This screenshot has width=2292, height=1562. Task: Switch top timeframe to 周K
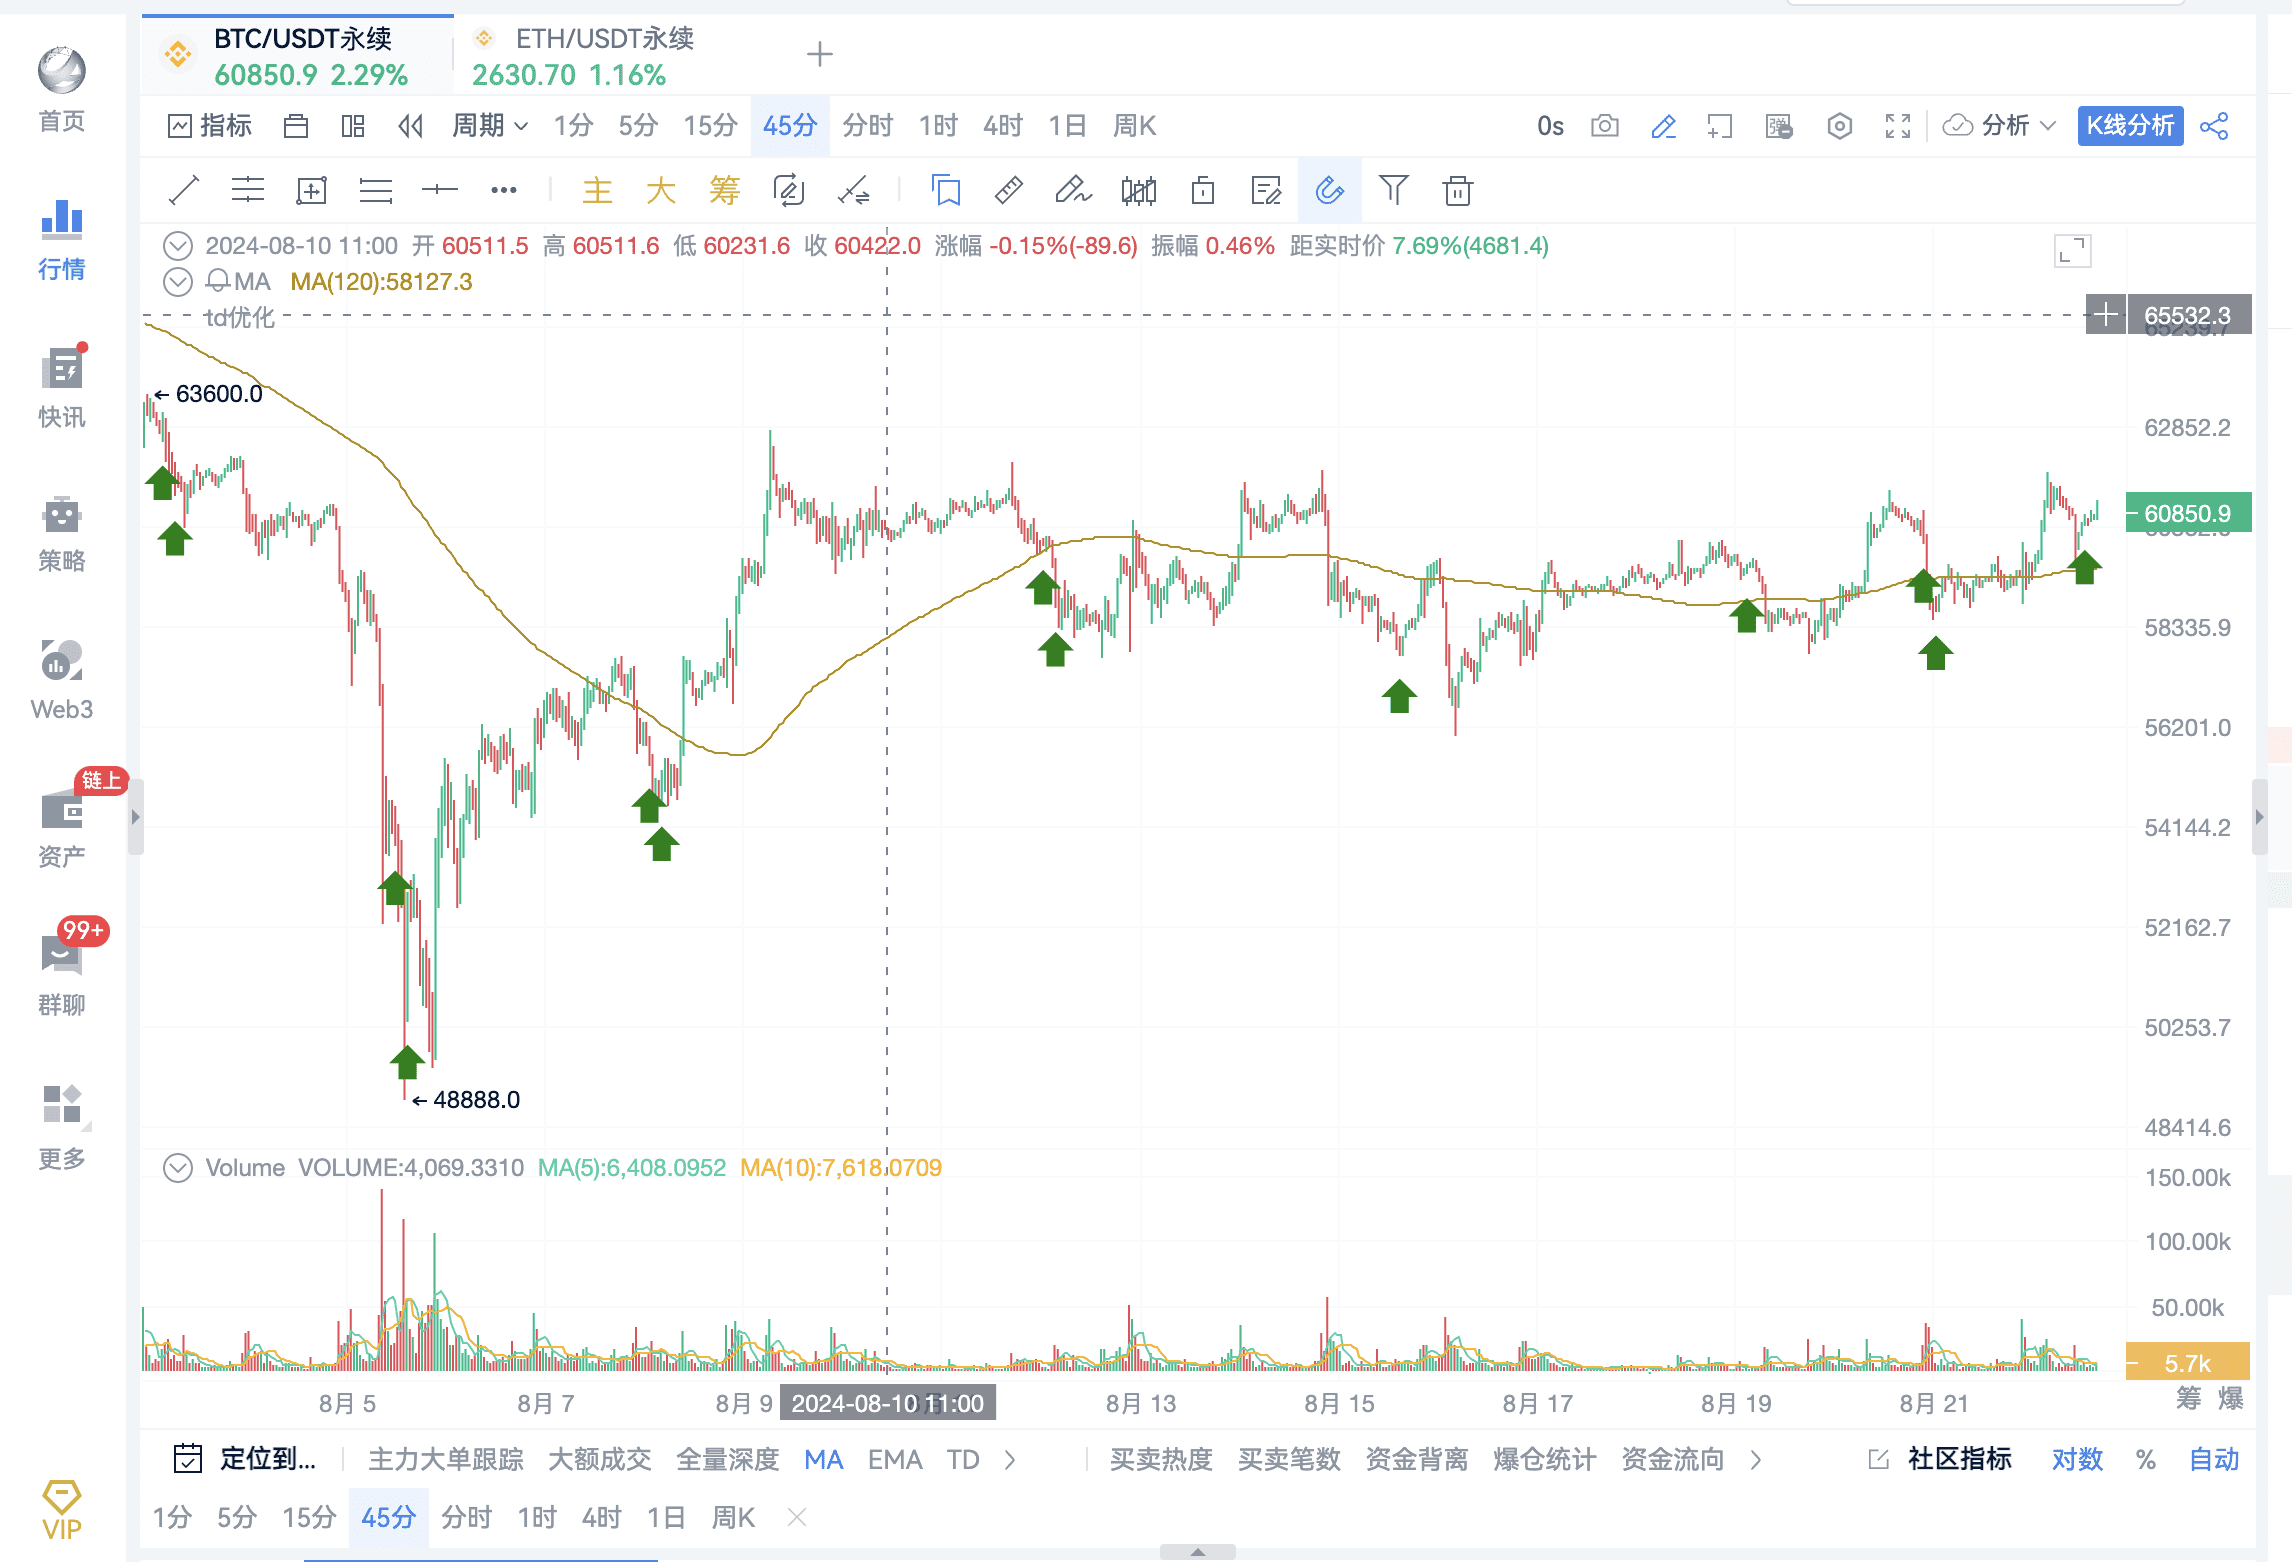click(1134, 126)
